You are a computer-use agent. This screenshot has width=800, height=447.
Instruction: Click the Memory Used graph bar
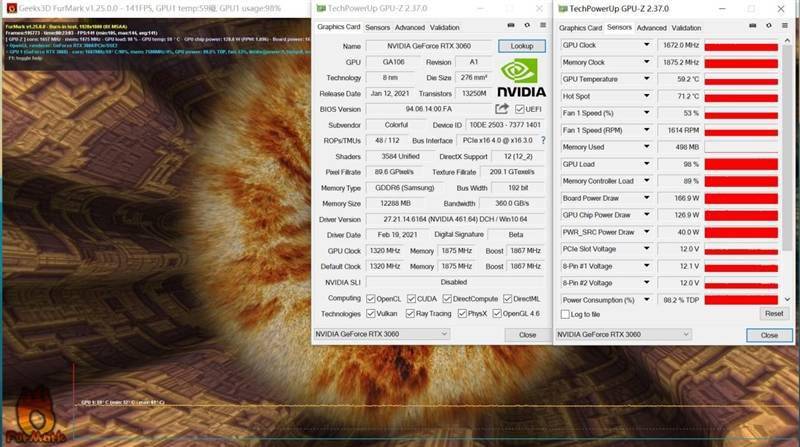coord(741,147)
